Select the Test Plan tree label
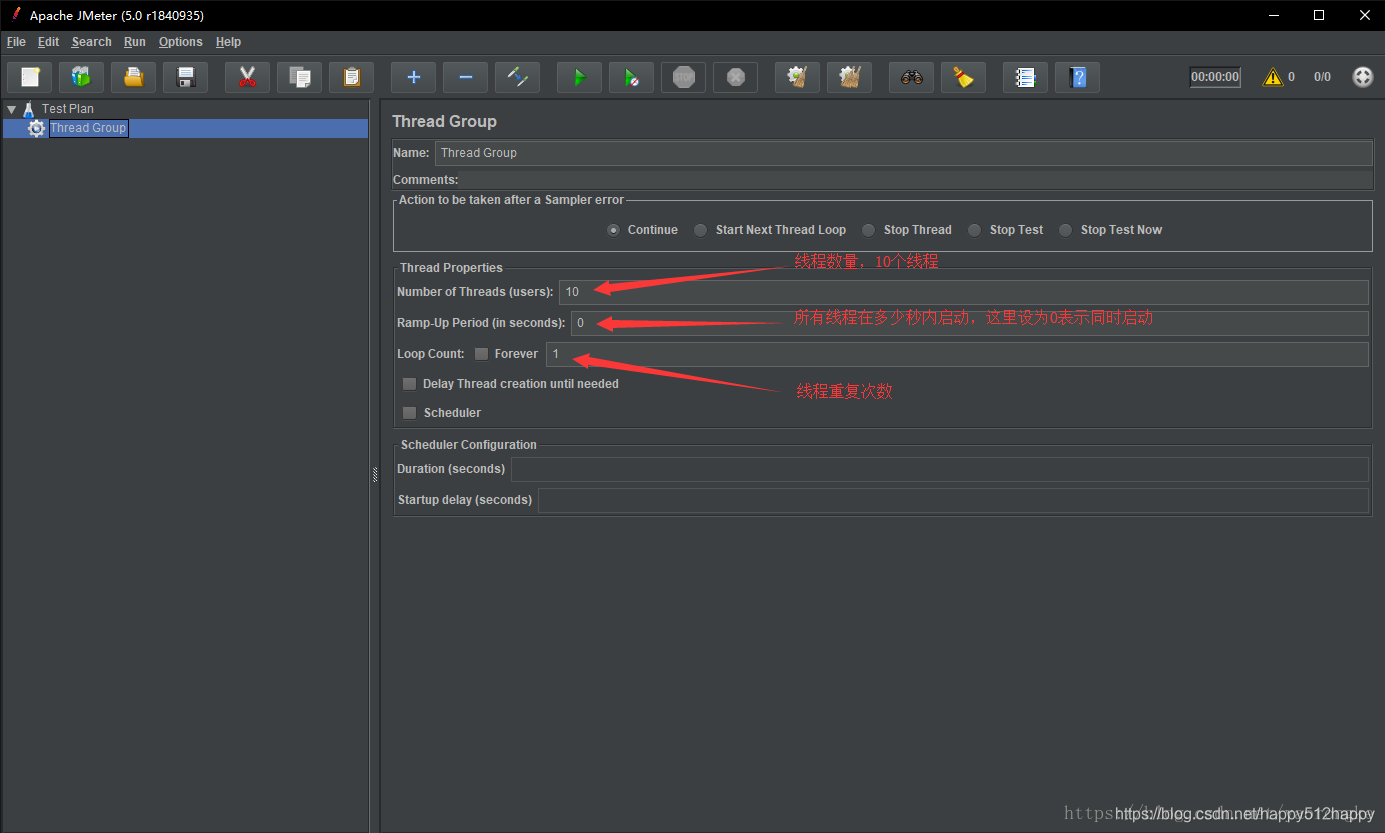This screenshot has width=1385, height=833. coord(68,109)
